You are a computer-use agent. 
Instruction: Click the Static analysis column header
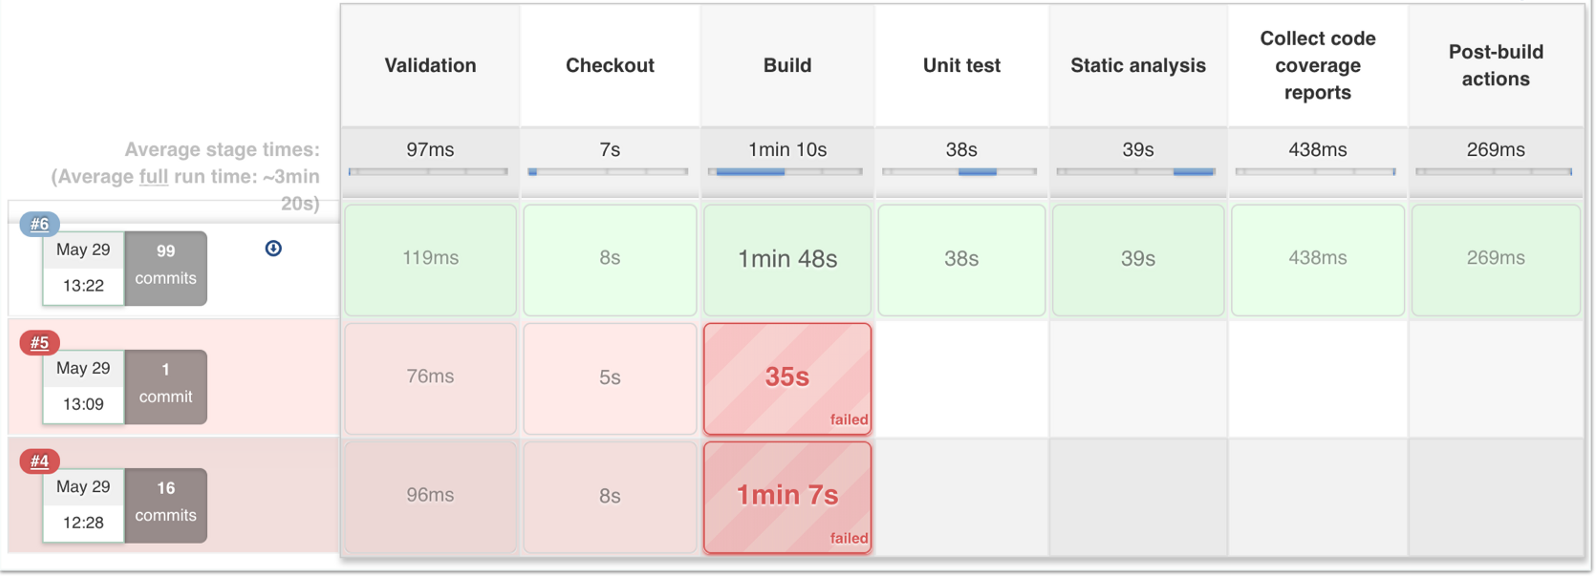pos(1138,66)
